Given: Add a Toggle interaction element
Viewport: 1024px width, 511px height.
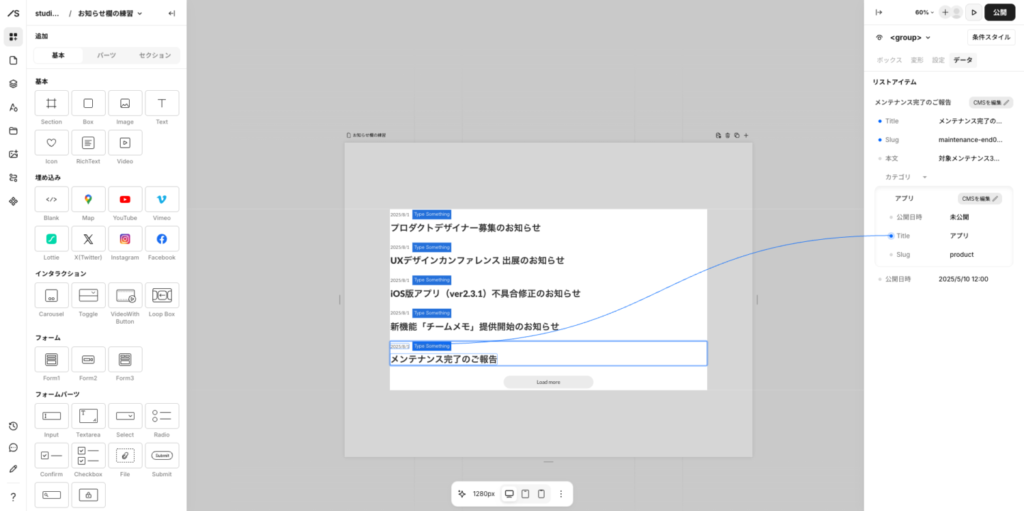Looking at the screenshot, I should (88, 296).
